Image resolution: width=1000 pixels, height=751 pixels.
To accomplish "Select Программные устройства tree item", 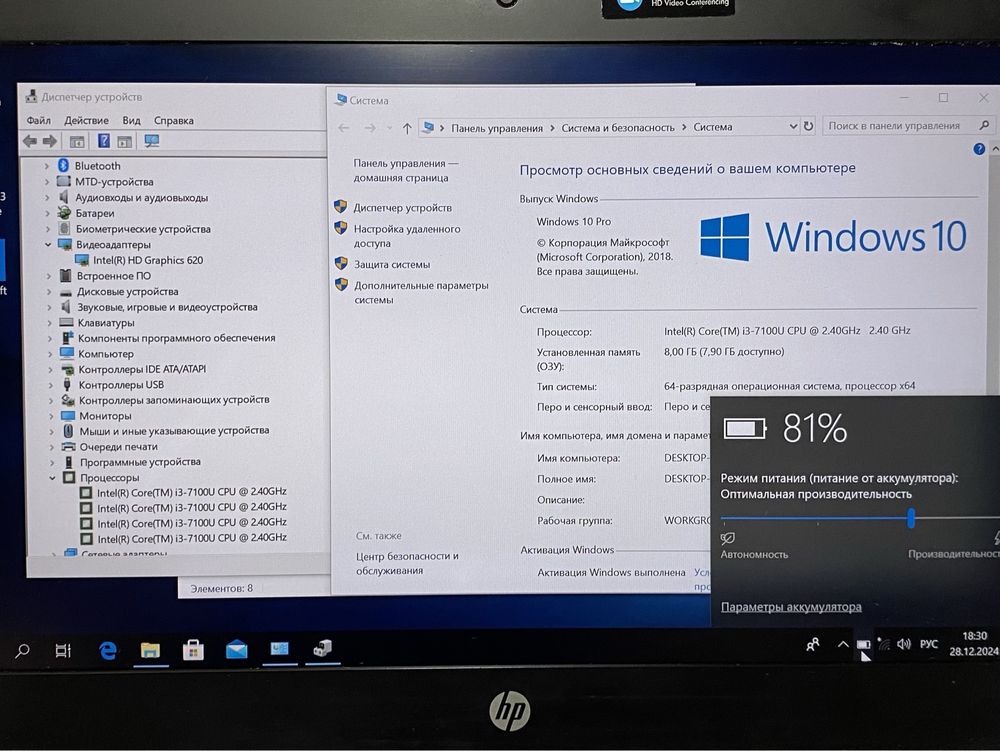I will pos(140,462).
